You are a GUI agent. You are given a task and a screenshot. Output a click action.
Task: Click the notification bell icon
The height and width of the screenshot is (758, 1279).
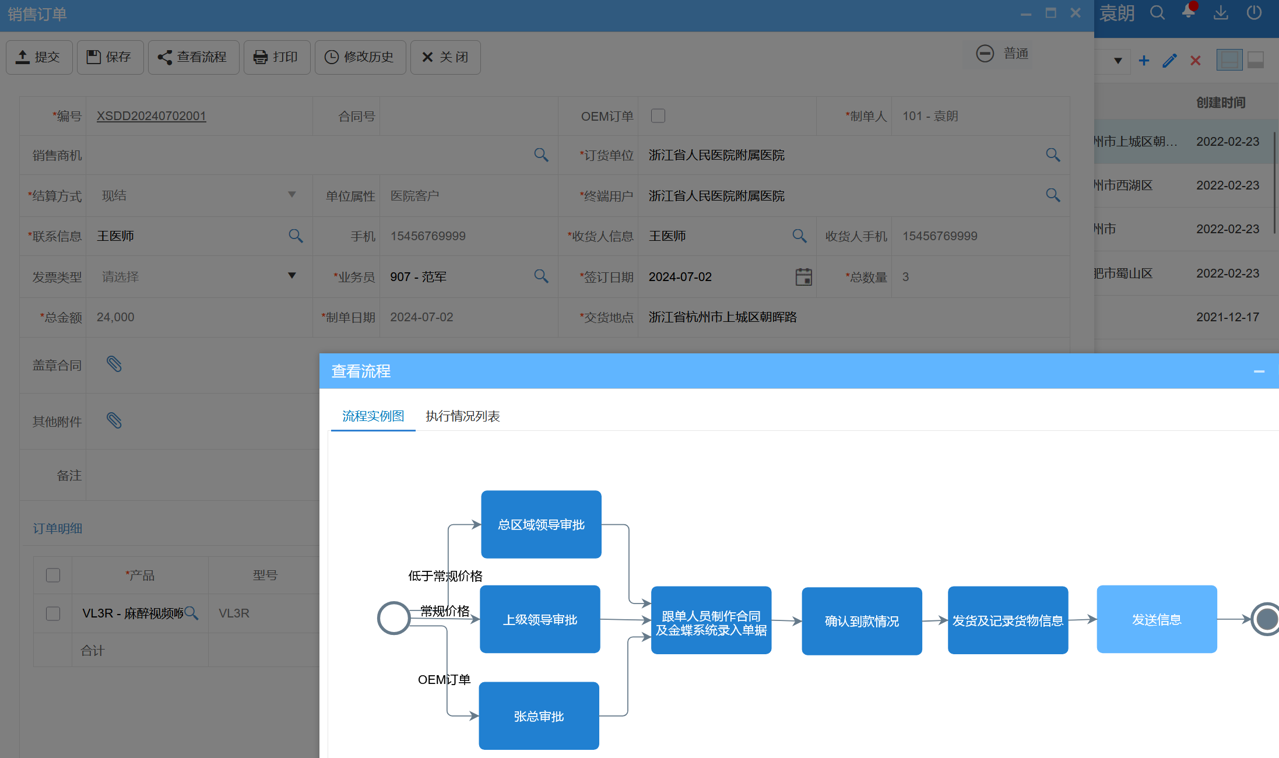(1188, 12)
